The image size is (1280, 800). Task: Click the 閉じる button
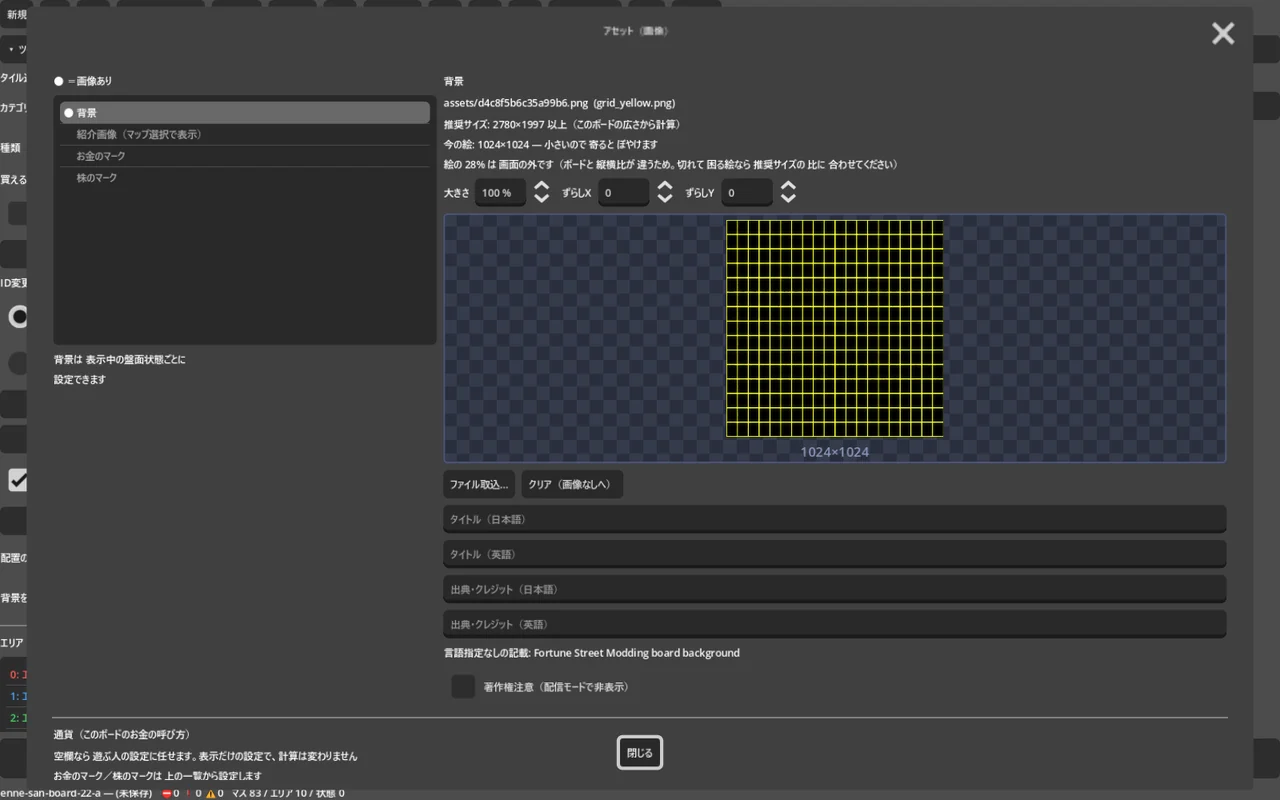coord(640,753)
